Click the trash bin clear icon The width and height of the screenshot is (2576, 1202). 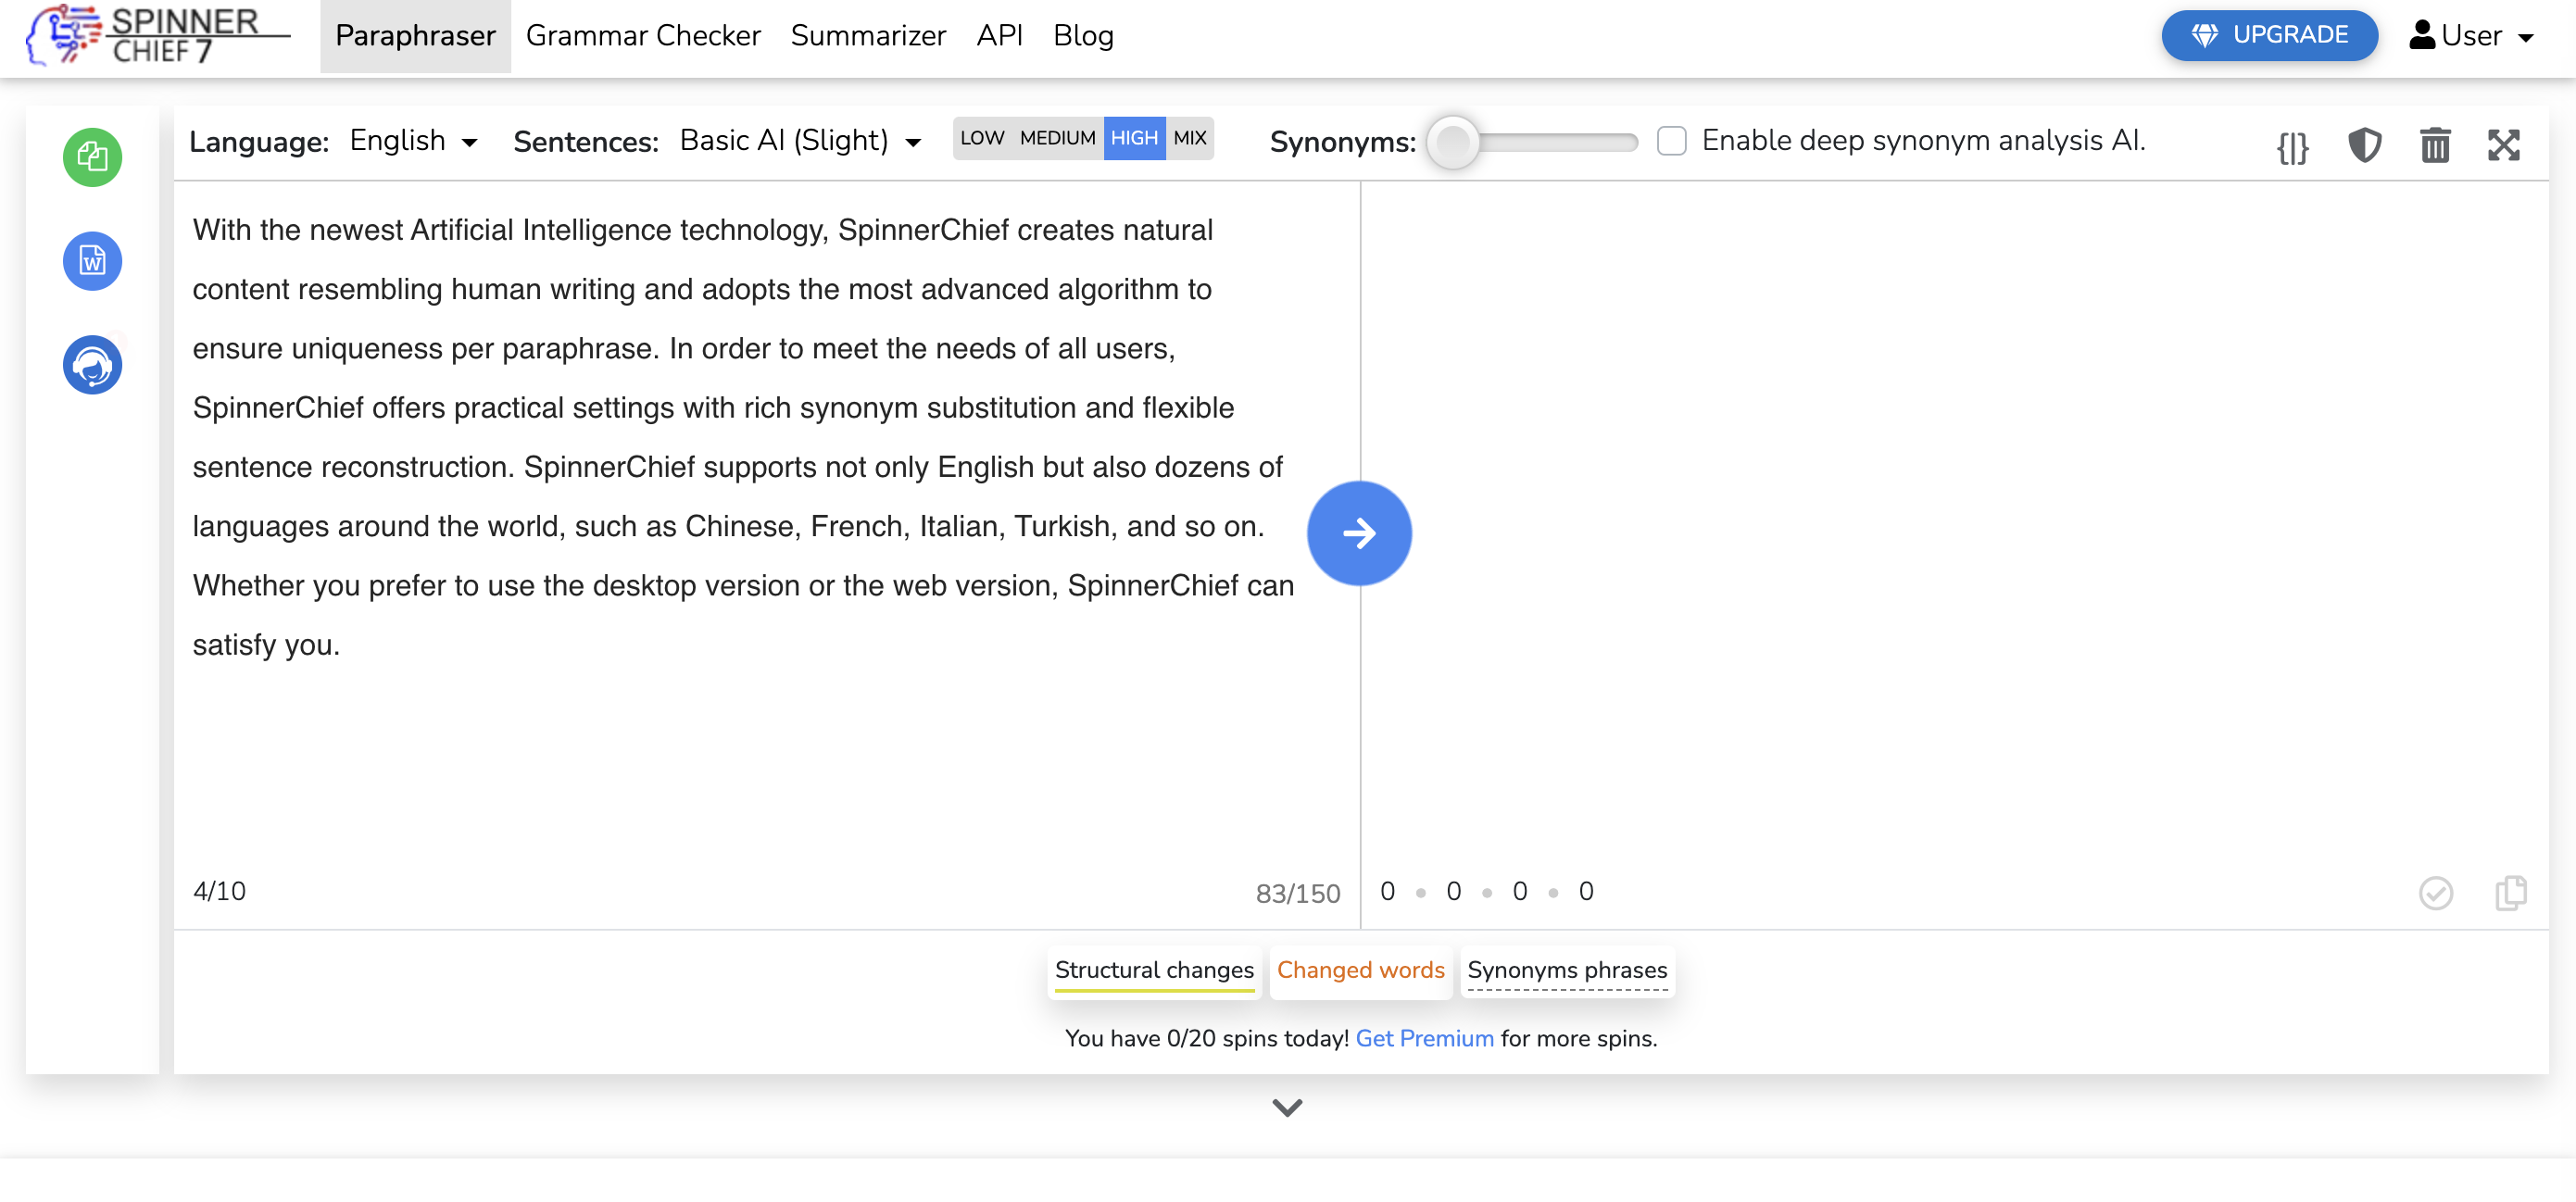click(x=2434, y=146)
